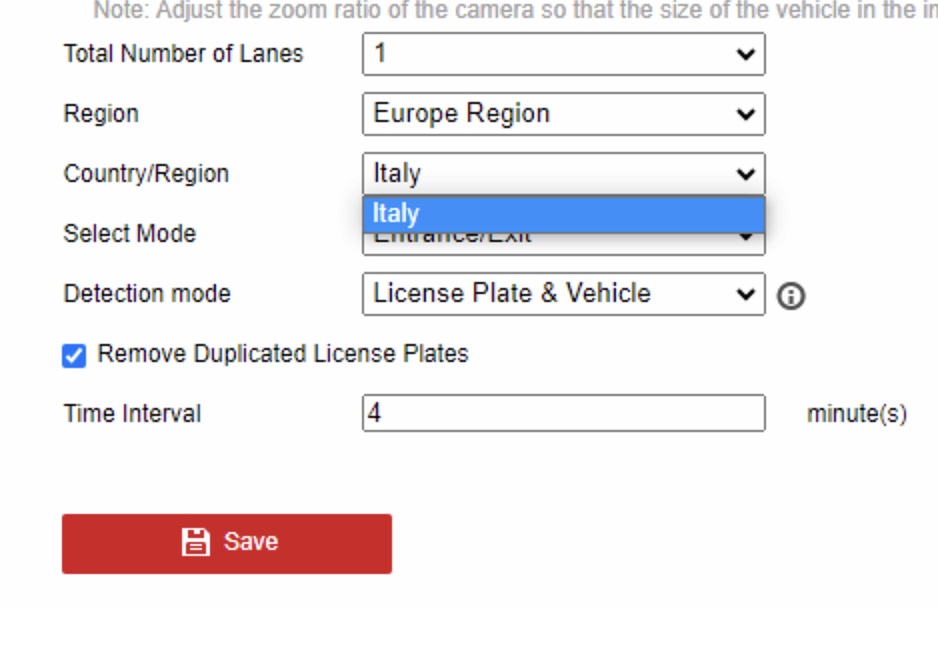Expand the Europe Region dropdown
This screenshot has width=938, height=662.
click(x=563, y=114)
